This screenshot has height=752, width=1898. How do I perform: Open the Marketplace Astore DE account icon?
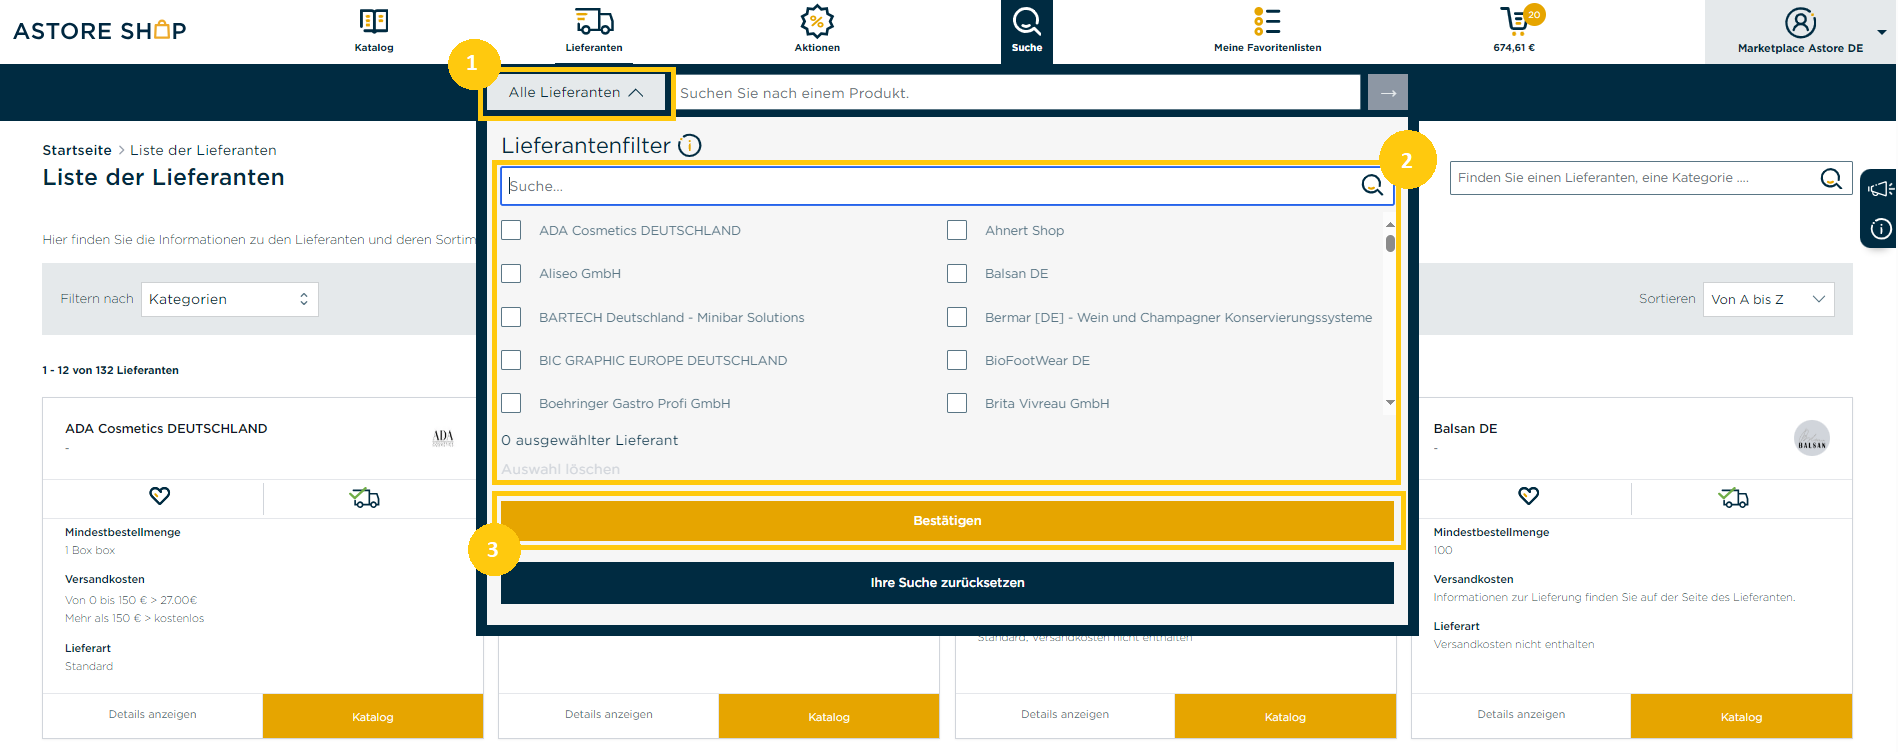[x=1800, y=22]
